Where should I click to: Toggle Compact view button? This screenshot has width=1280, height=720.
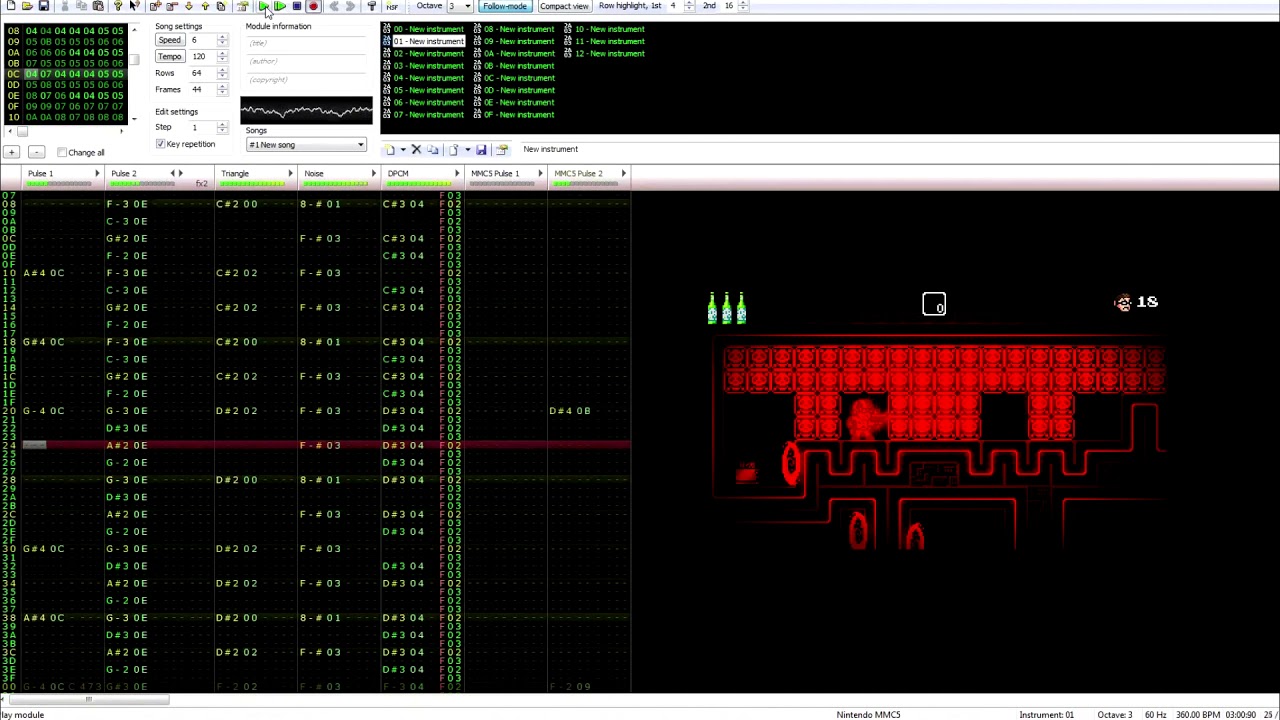(x=564, y=6)
